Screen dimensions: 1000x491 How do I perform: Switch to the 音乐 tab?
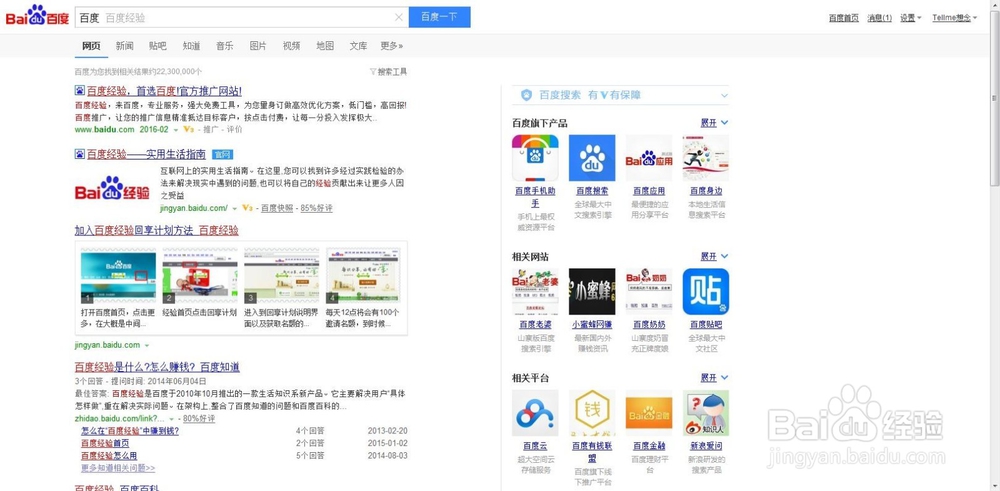[224, 46]
